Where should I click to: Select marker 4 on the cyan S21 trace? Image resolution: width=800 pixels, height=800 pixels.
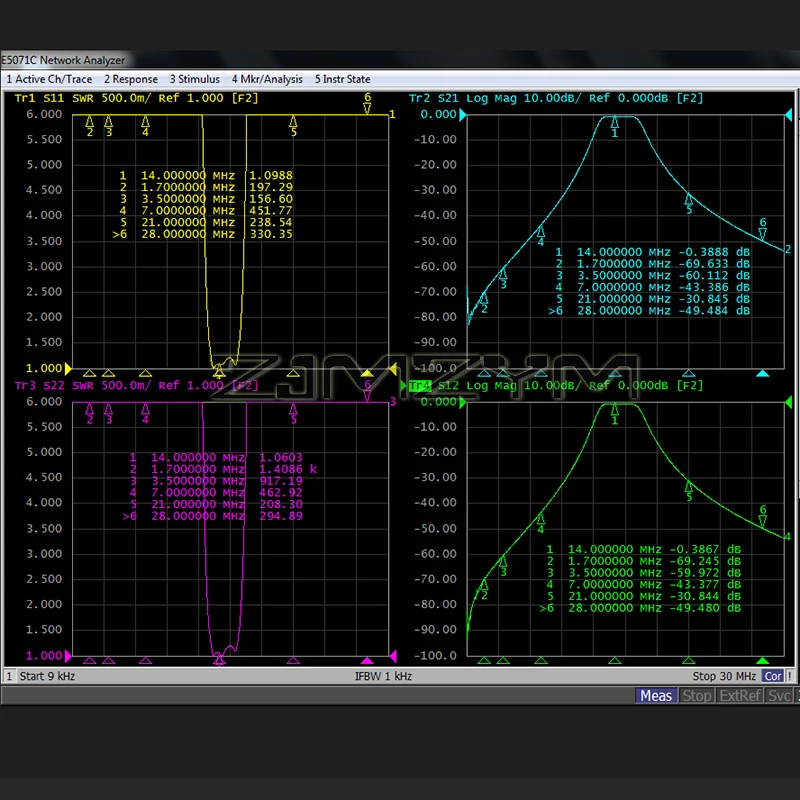(x=541, y=236)
